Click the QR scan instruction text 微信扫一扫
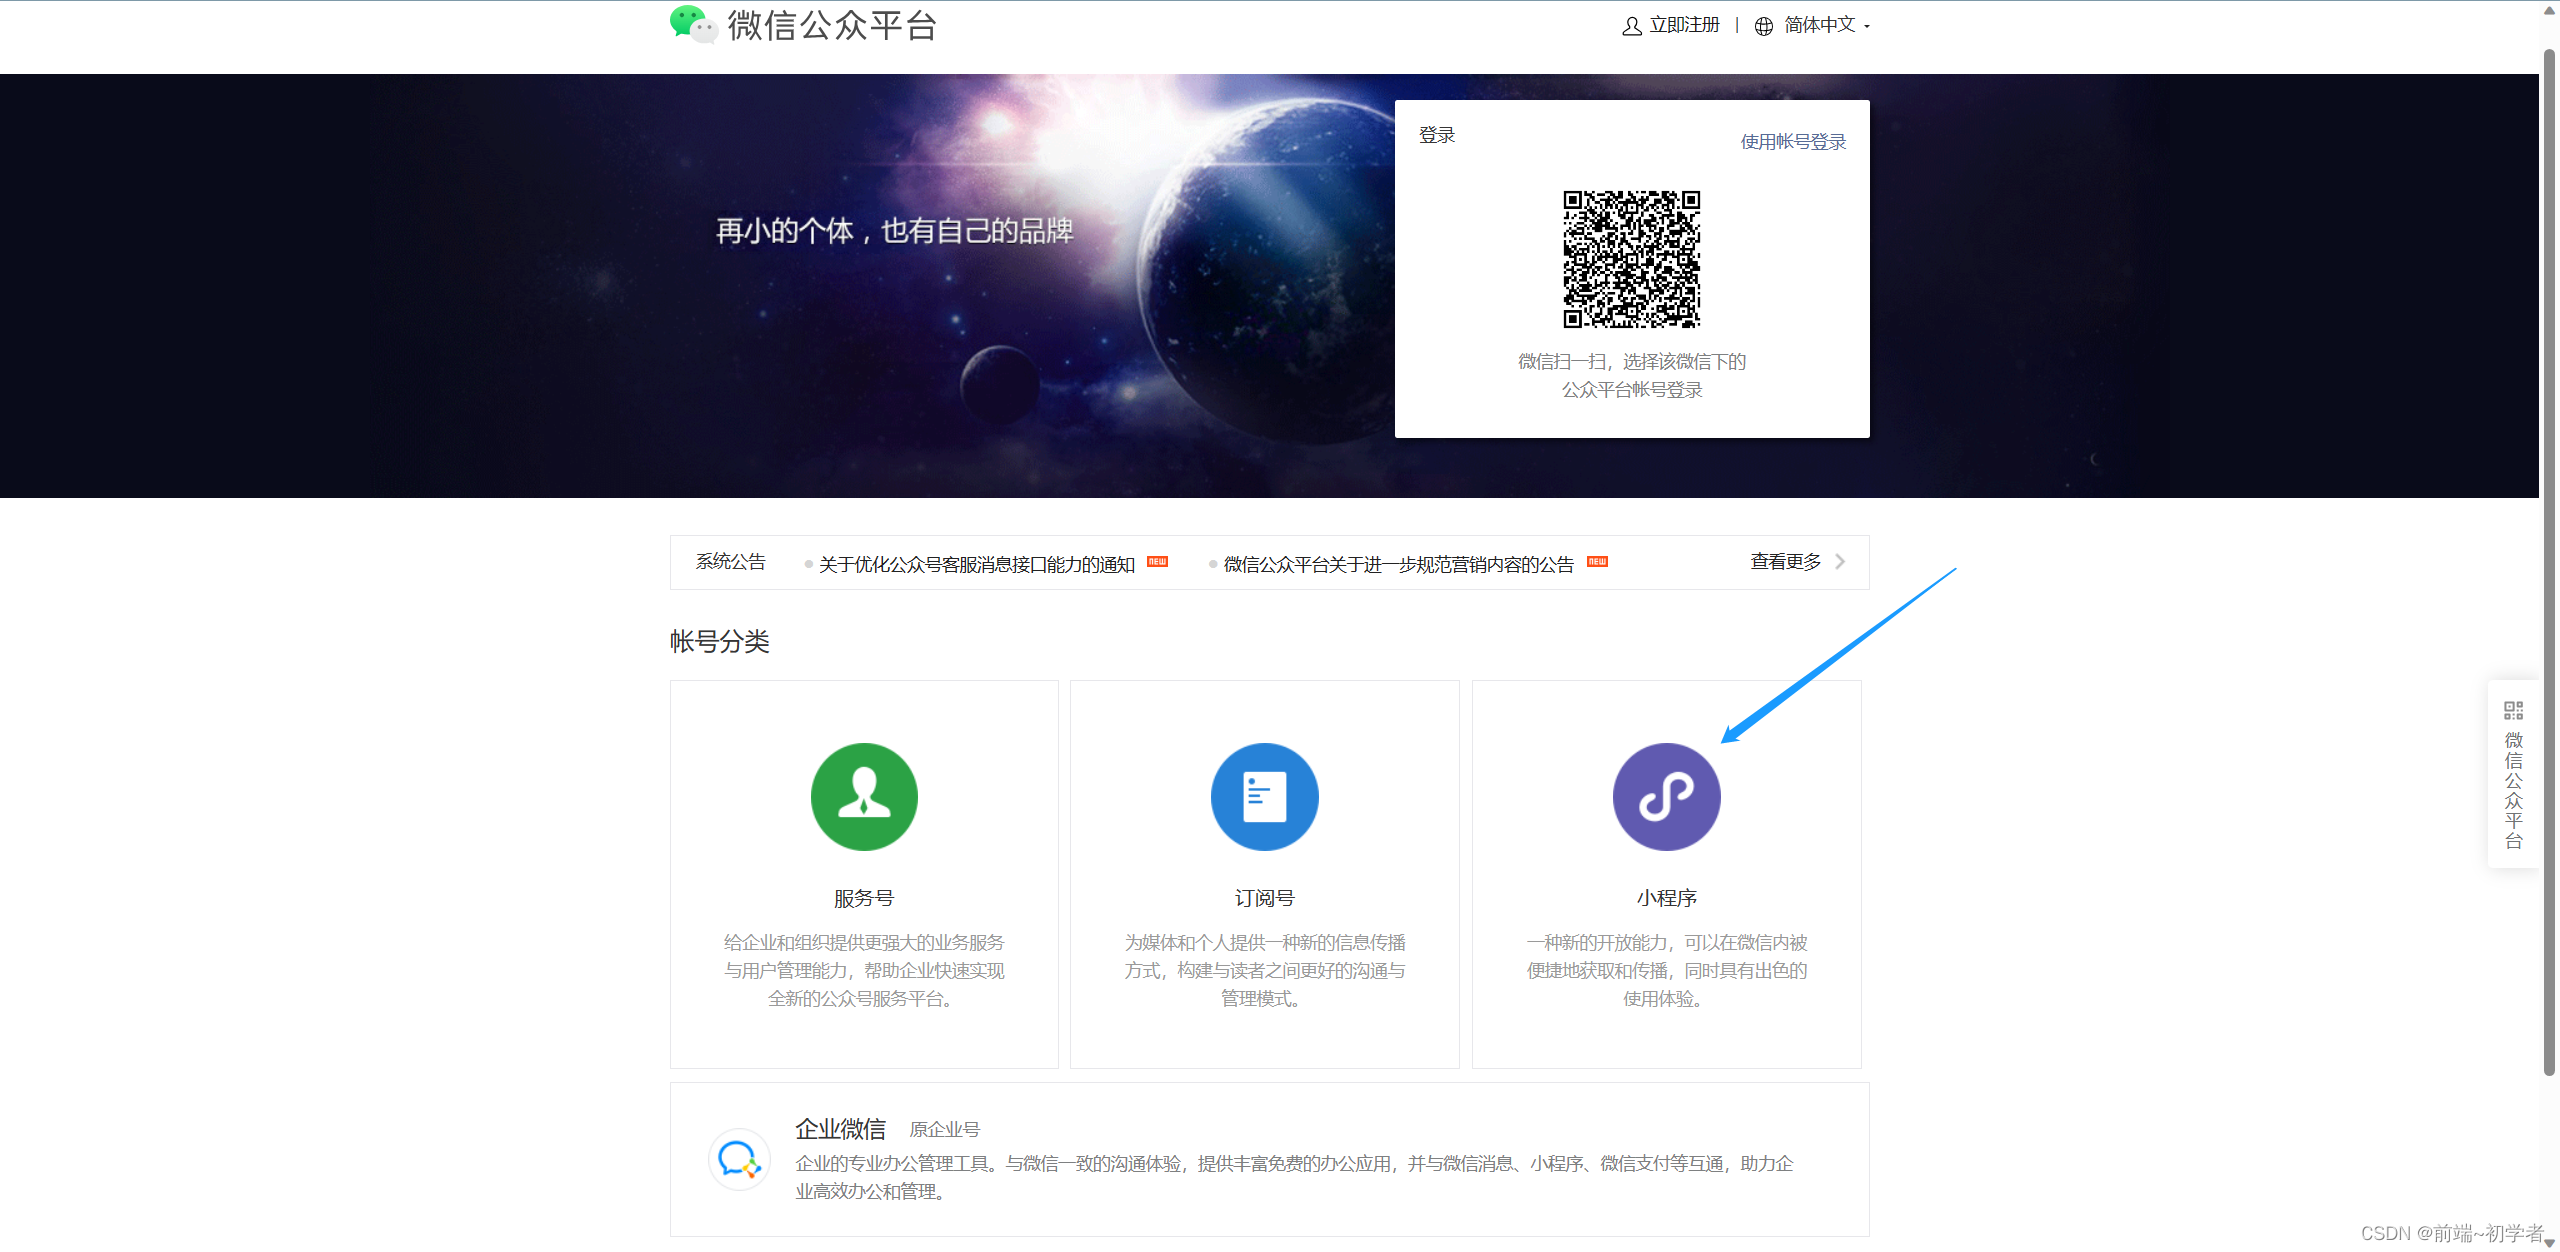Screen dimensions: 2560x1252 point(1632,375)
